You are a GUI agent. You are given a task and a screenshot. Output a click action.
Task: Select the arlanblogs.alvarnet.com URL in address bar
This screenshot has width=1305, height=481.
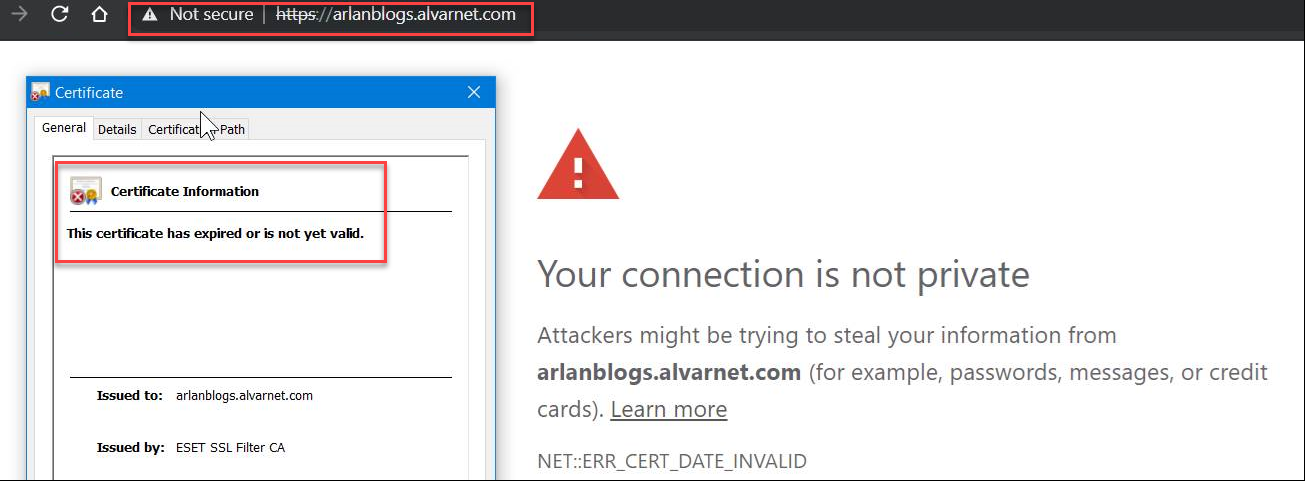click(x=396, y=15)
